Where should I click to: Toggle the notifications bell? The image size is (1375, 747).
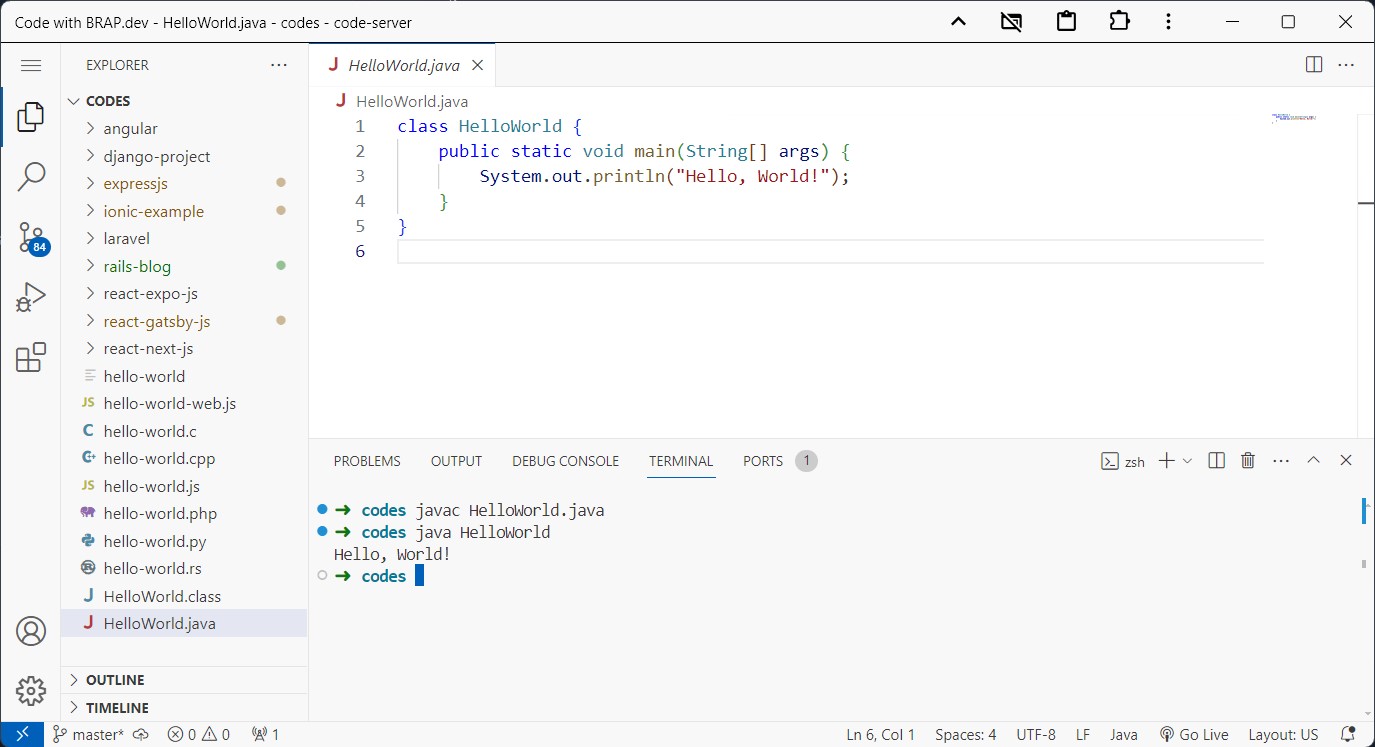(x=1347, y=734)
